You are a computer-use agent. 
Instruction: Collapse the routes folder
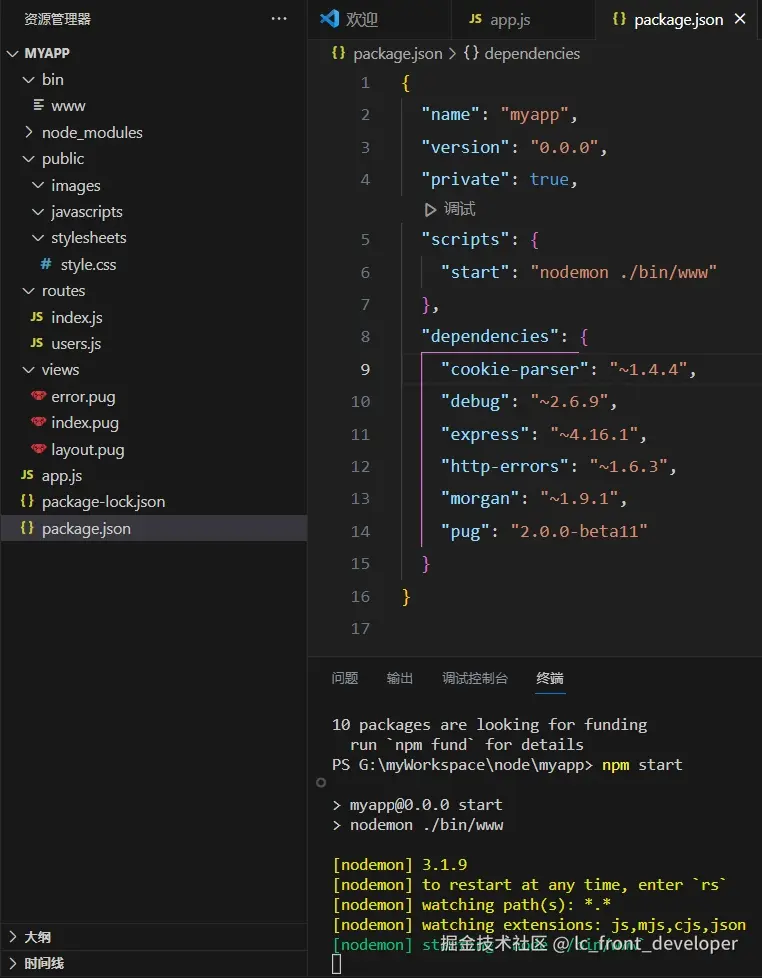coord(28,291)
